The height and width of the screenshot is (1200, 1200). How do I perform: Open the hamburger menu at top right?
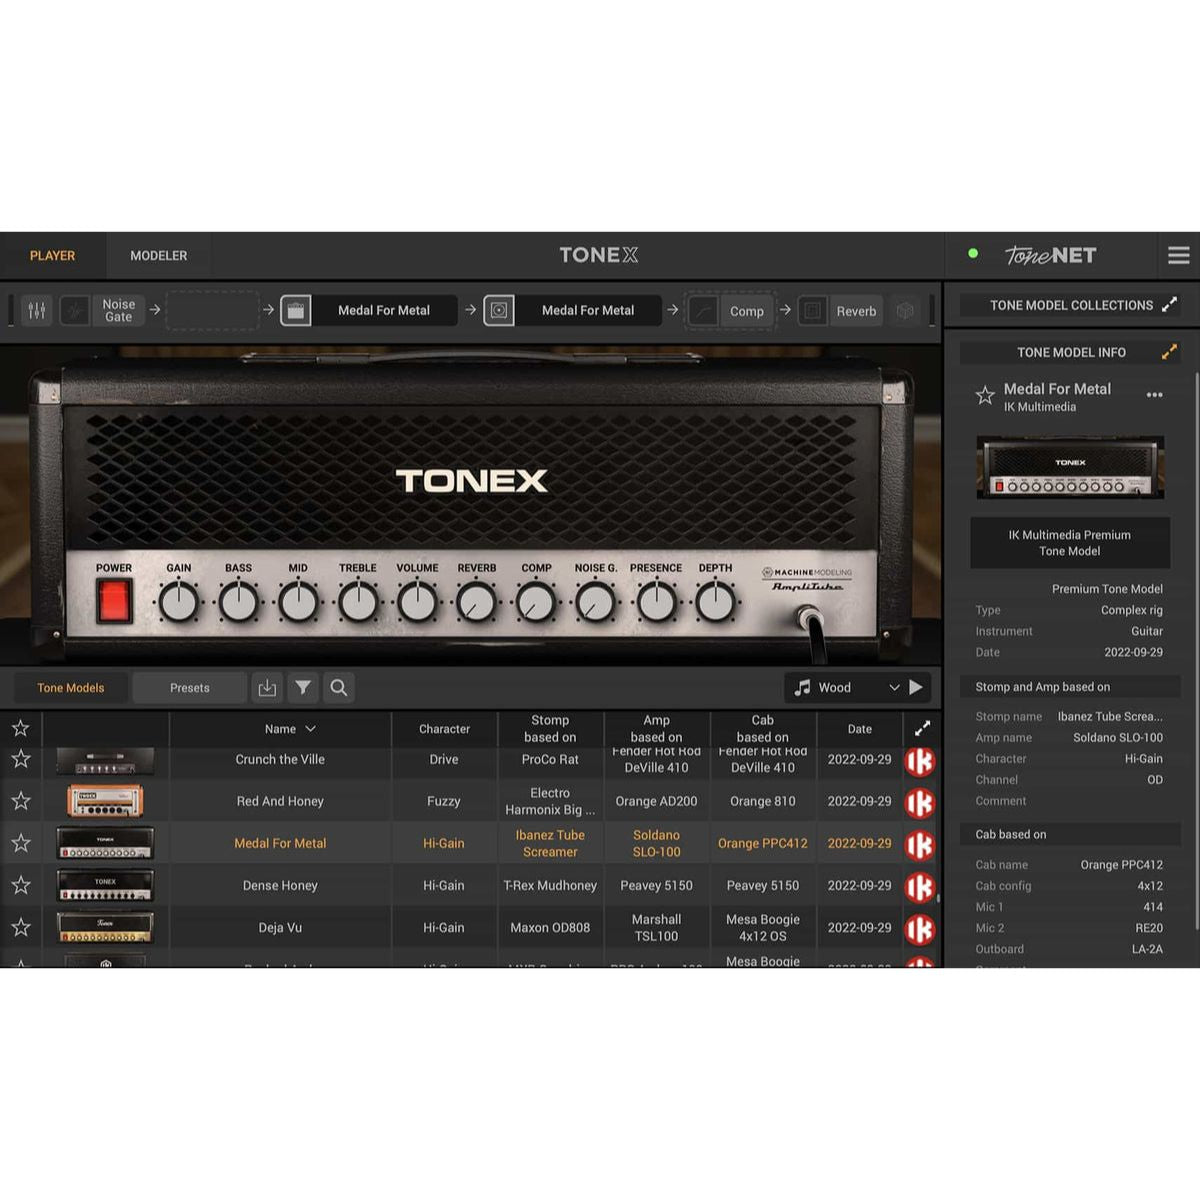click(1179, 256)
